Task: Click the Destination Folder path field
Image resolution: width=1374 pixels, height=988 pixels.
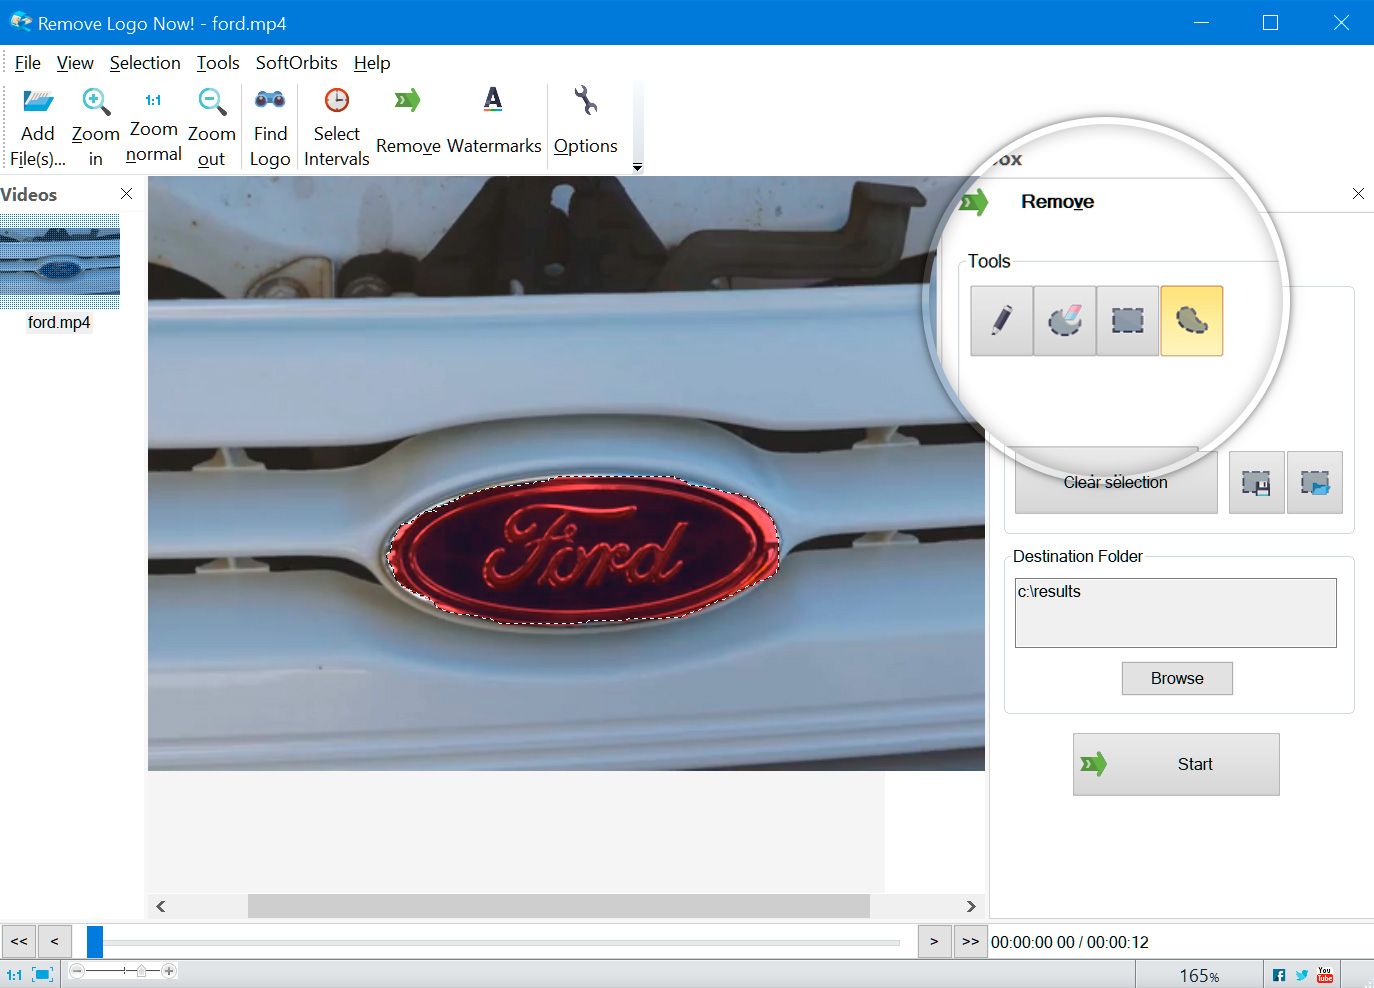Action: [1175, 612]
